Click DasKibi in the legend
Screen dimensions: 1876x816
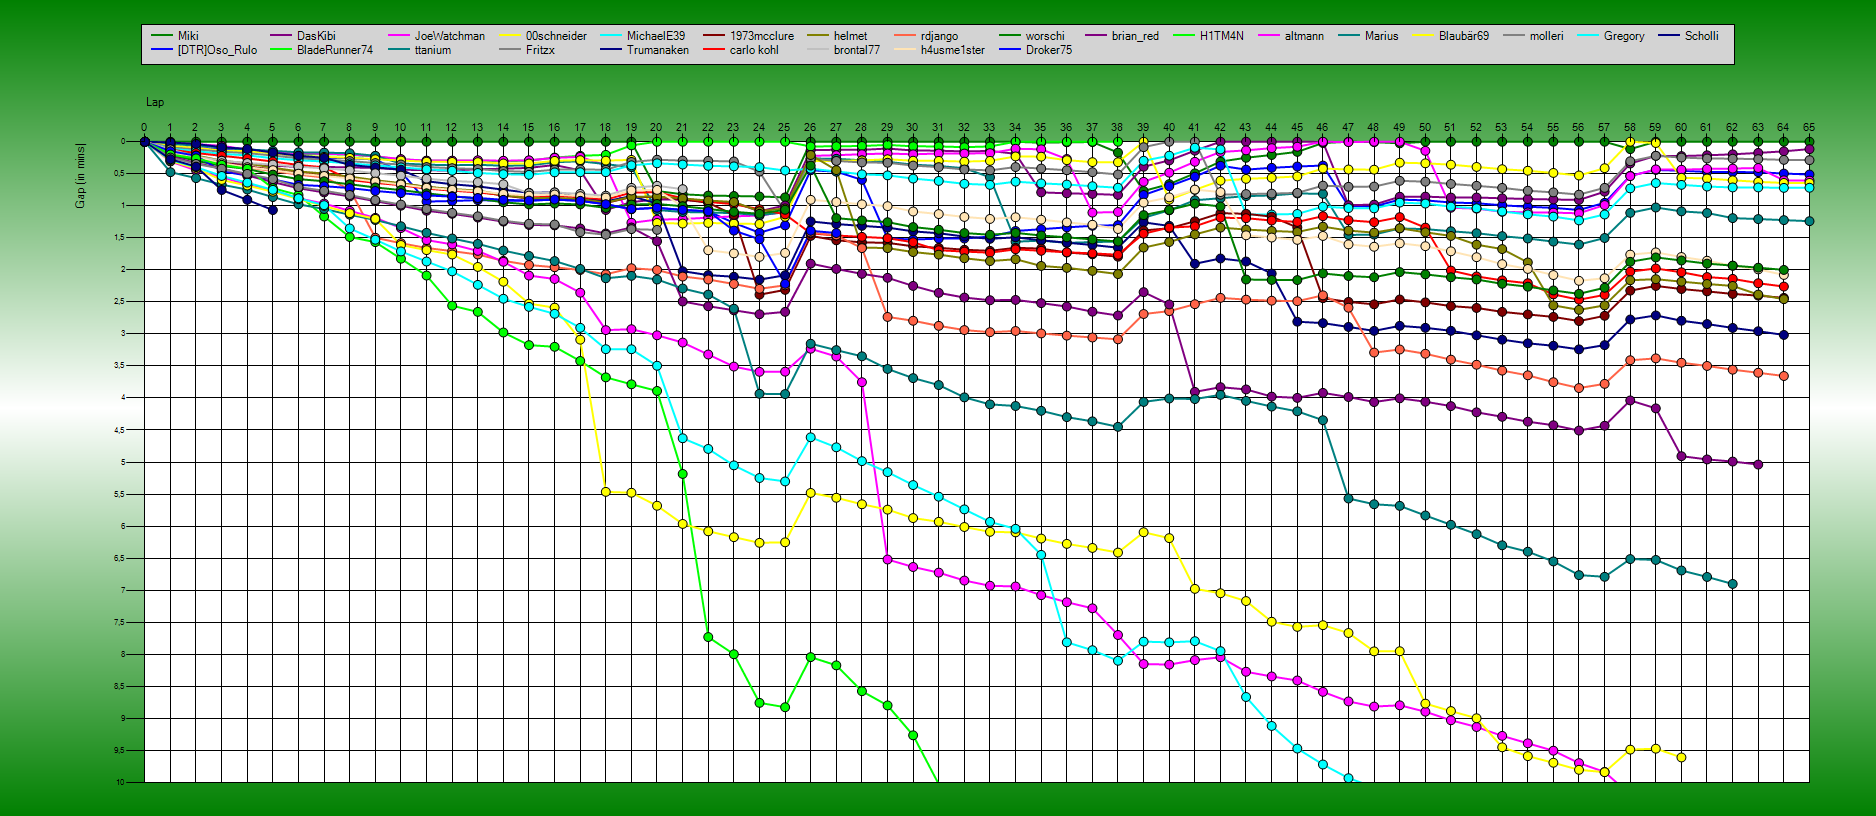pyautogui.click(x=316, y=36)
